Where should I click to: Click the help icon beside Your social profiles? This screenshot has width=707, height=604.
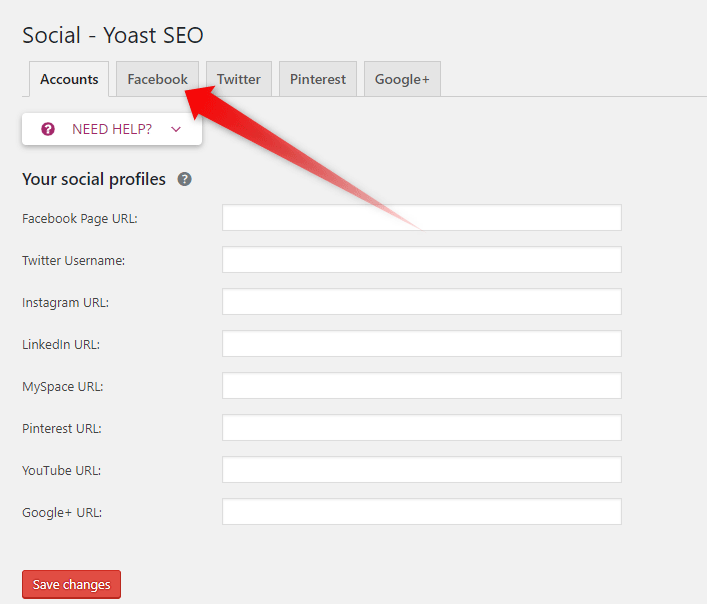184,180
